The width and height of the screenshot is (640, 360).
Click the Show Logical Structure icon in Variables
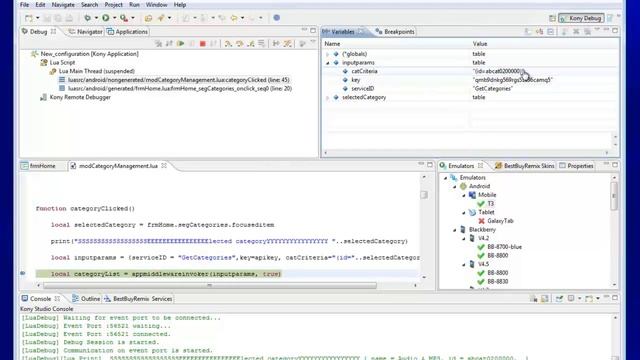[539, 31]
